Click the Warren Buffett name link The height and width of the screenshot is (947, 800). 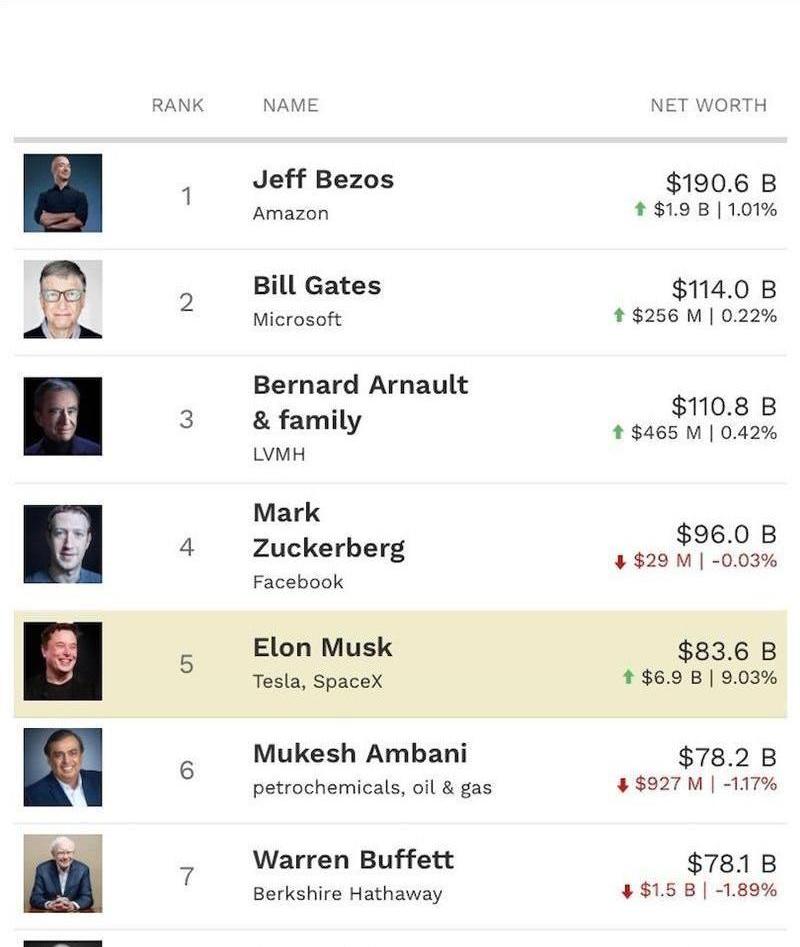tap(353, 860)
